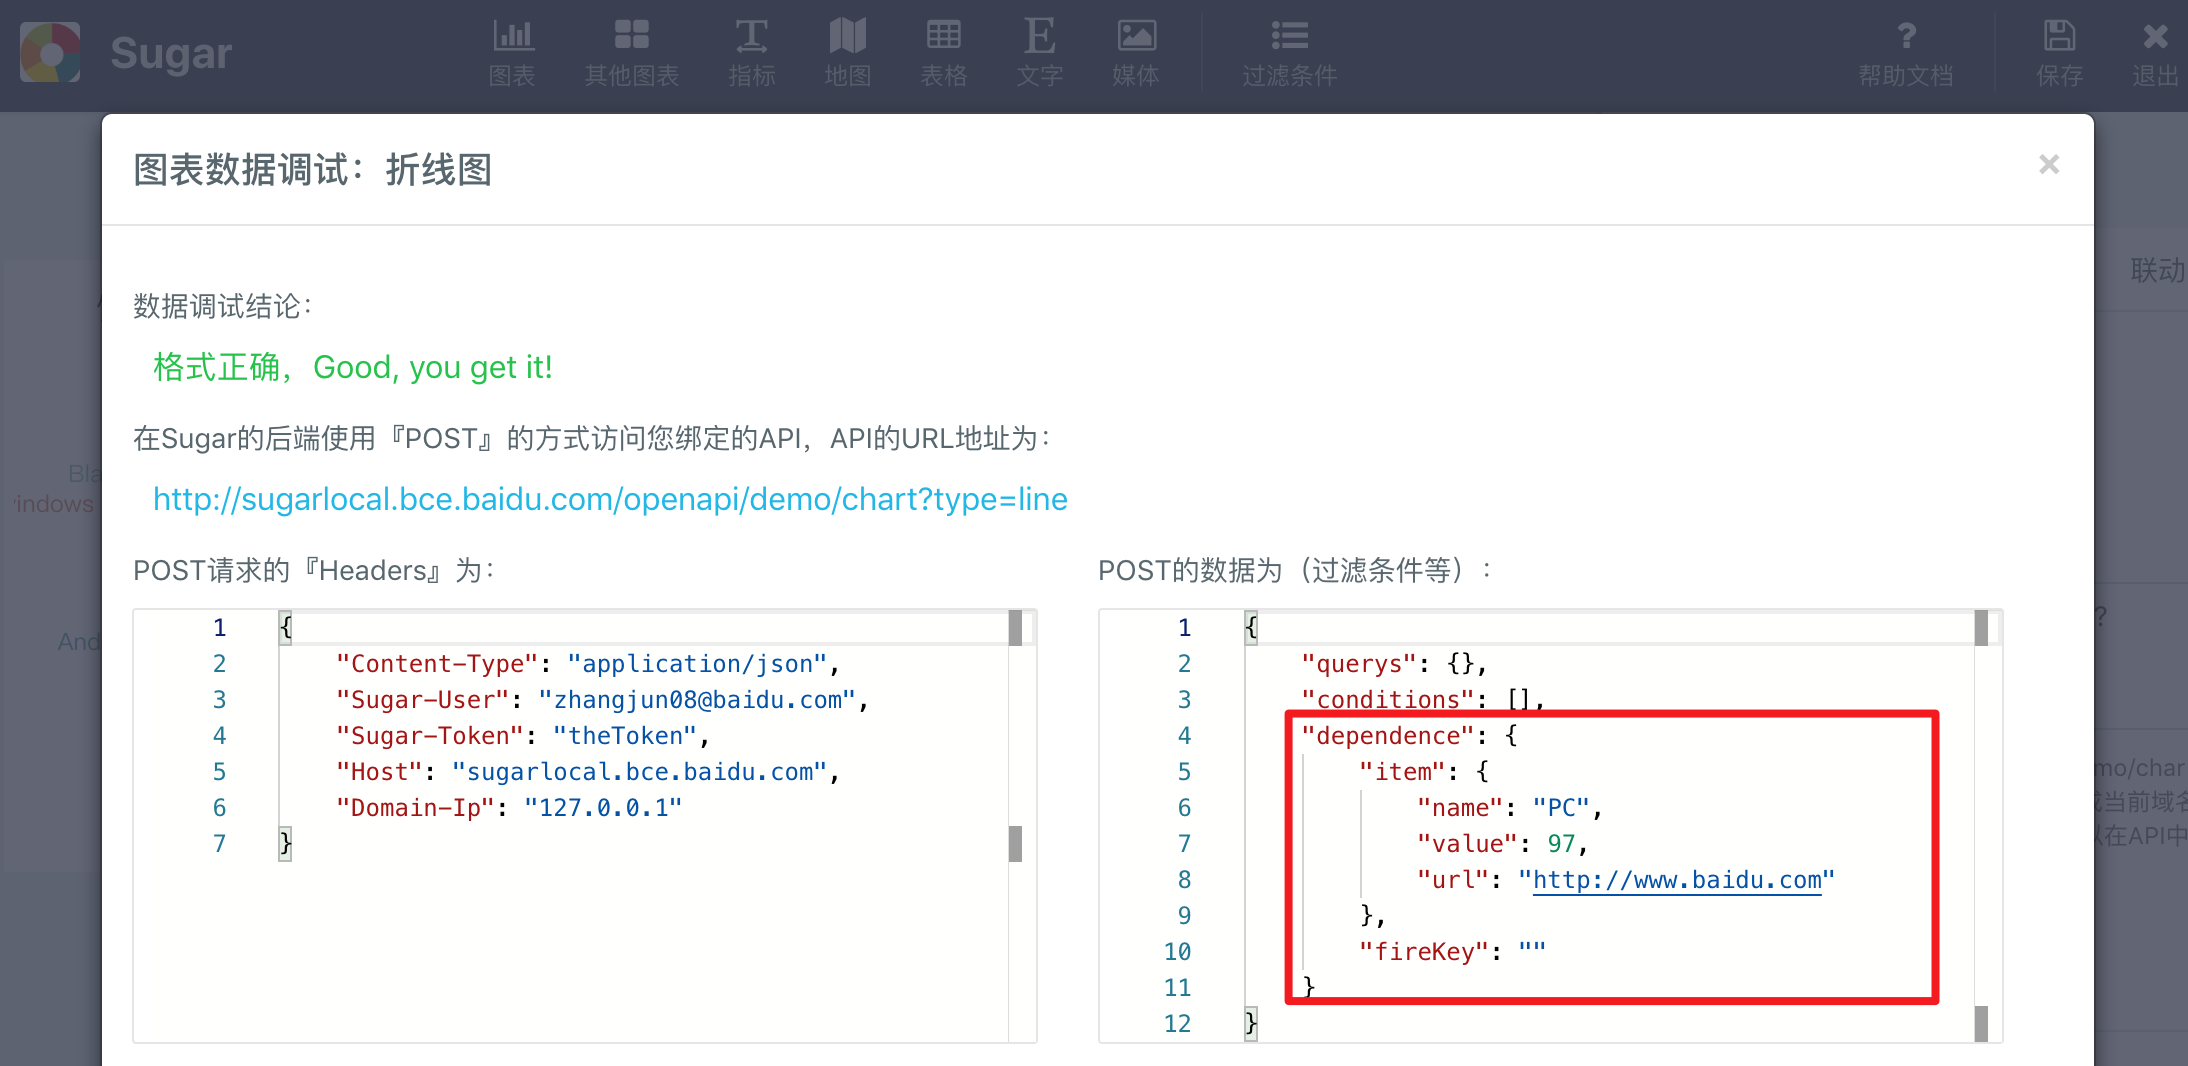Close the 图表数据调试 dialog
2188x1066 pixels.
pos(2049,164)
